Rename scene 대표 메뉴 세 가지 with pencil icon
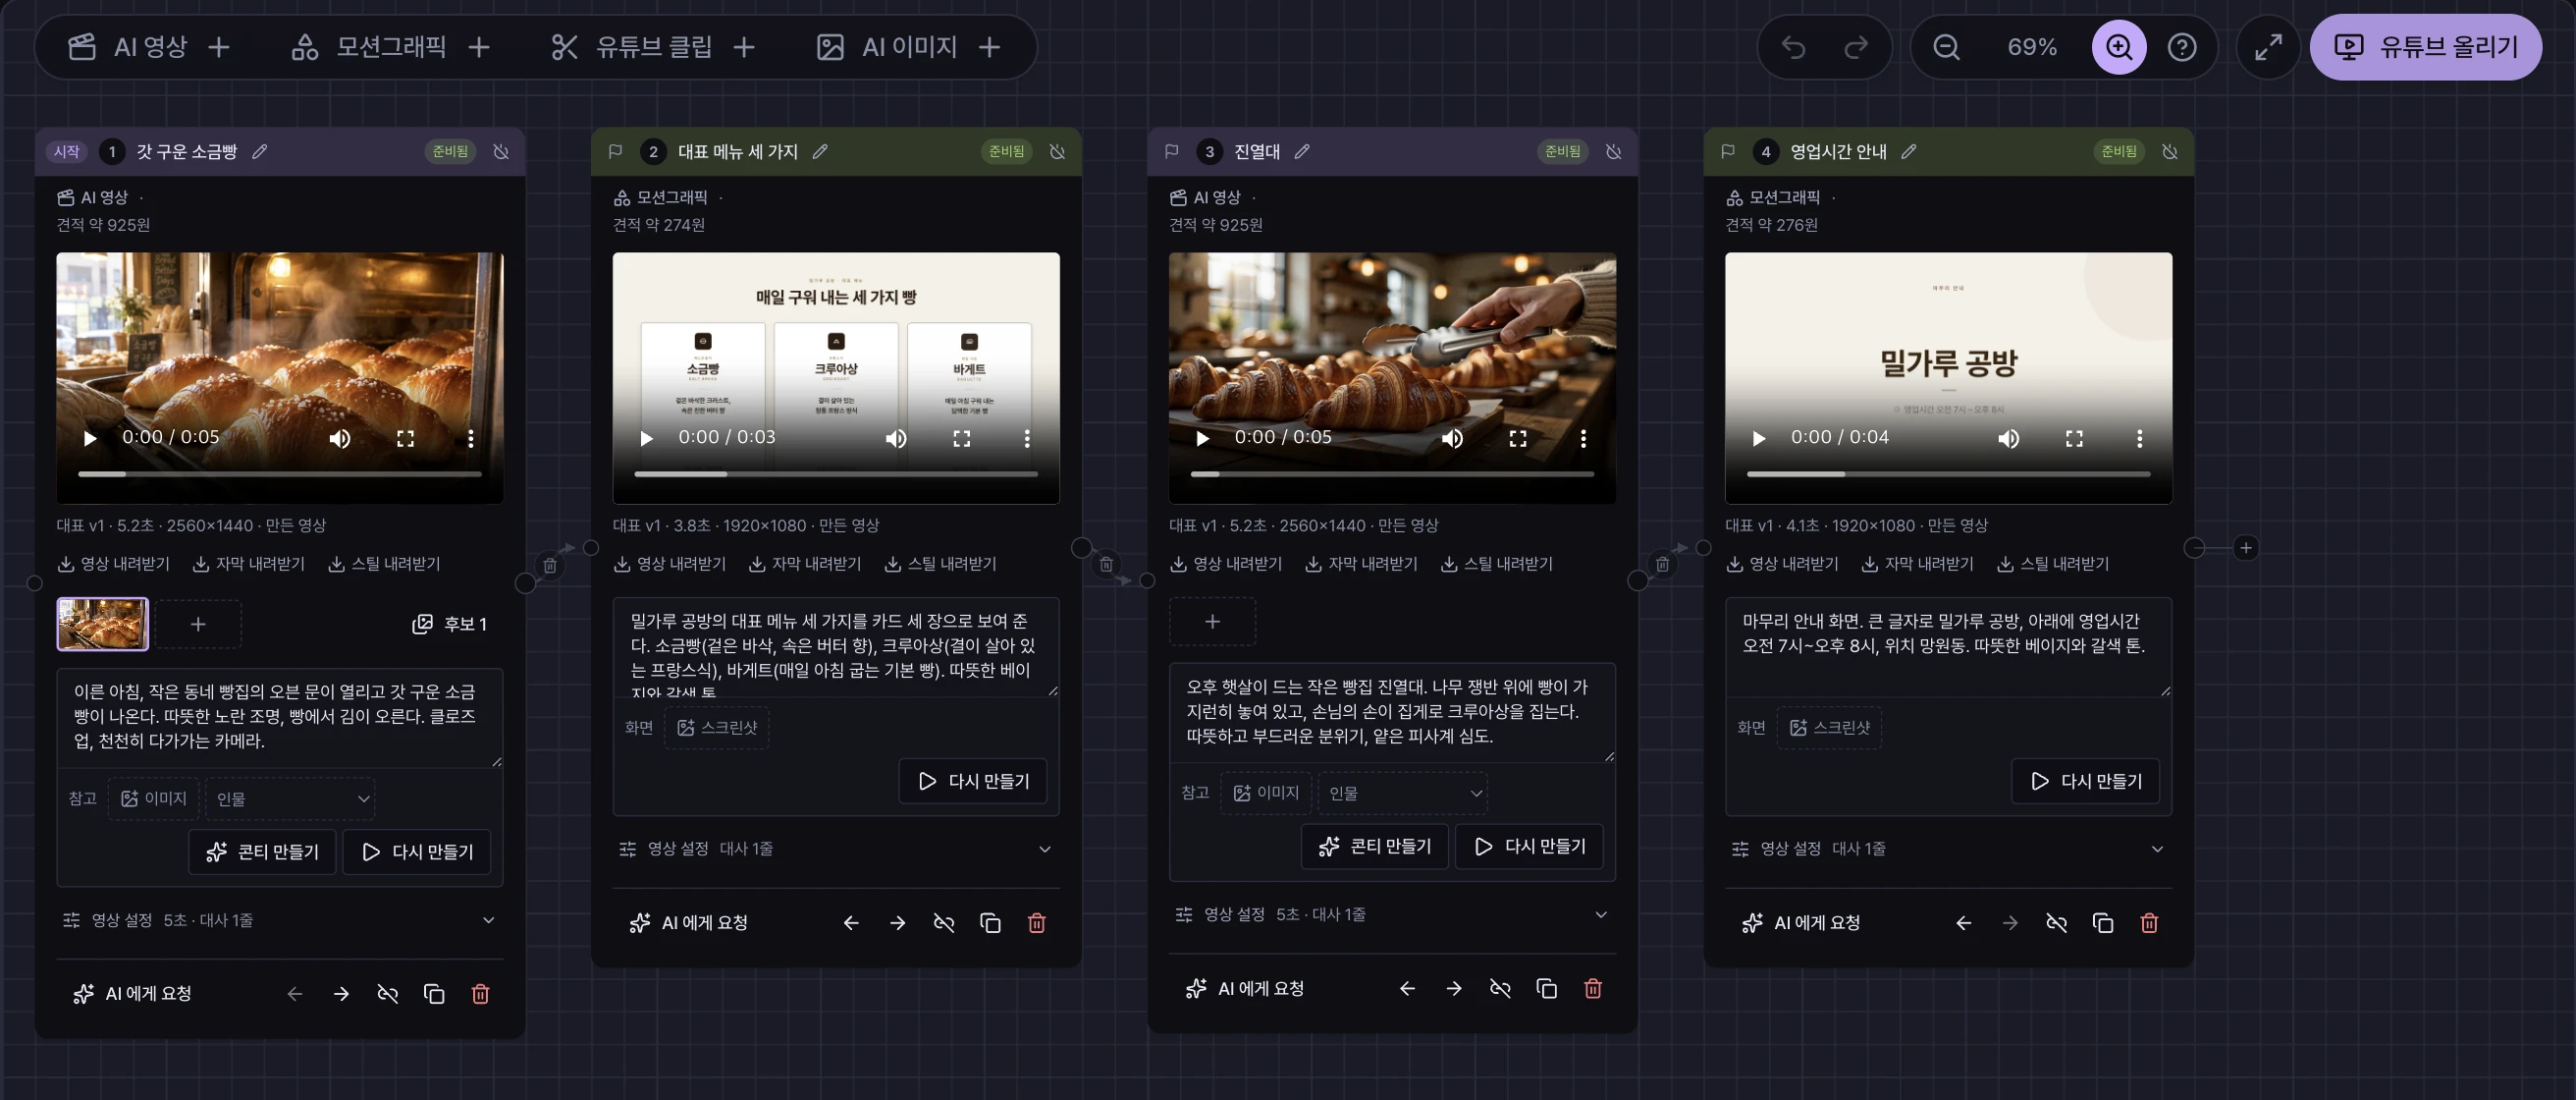Viewport: 2576px width, 1100px height. pyautogui.click(x=820, y=151)
